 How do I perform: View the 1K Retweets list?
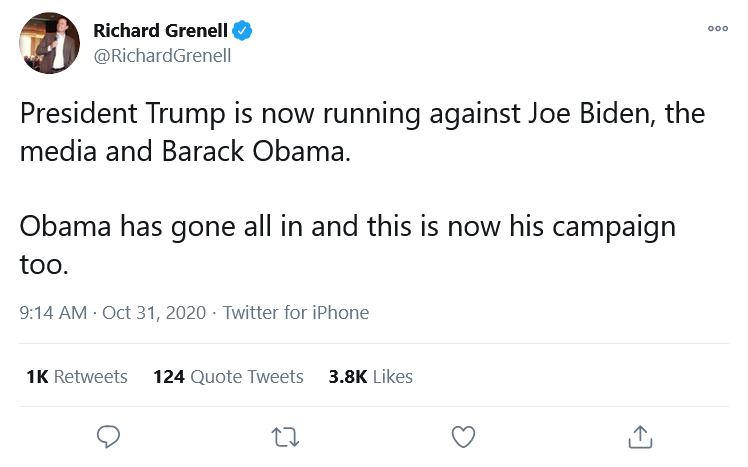[77, 377]
